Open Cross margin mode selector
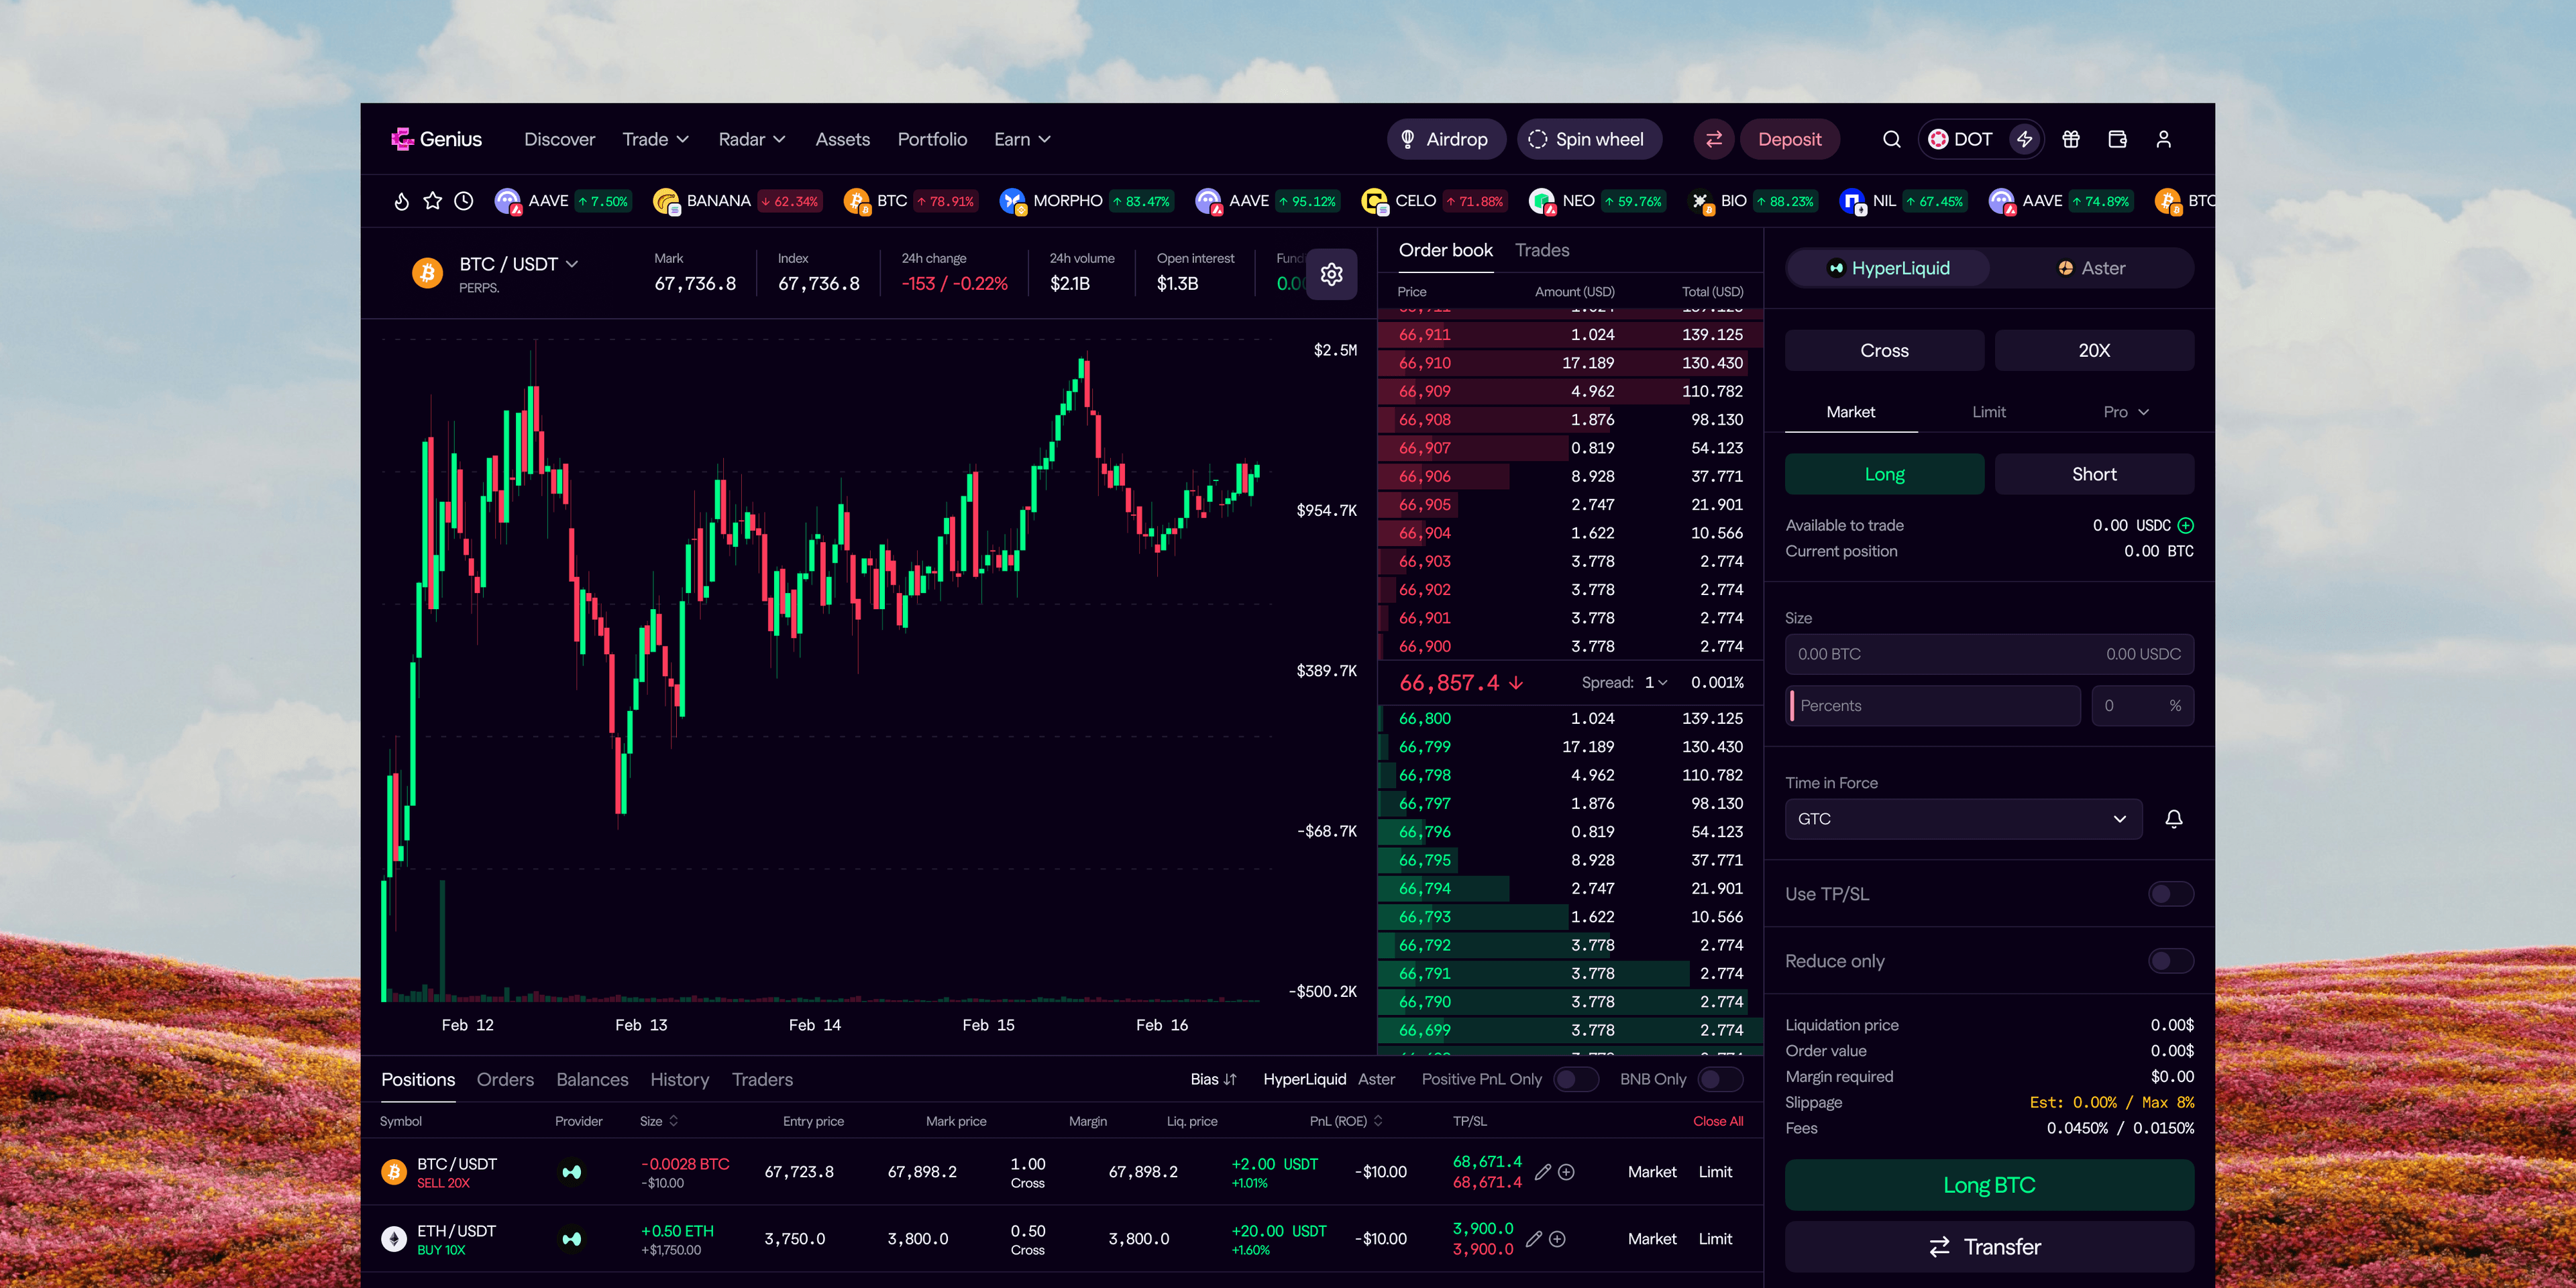 1884,350
